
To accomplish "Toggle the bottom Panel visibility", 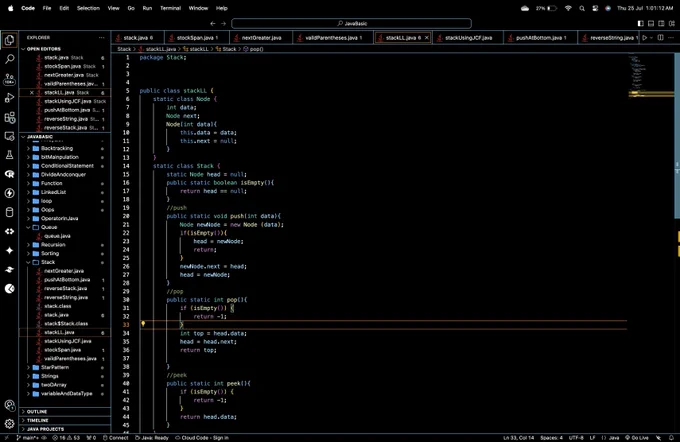I will point(651,23).
